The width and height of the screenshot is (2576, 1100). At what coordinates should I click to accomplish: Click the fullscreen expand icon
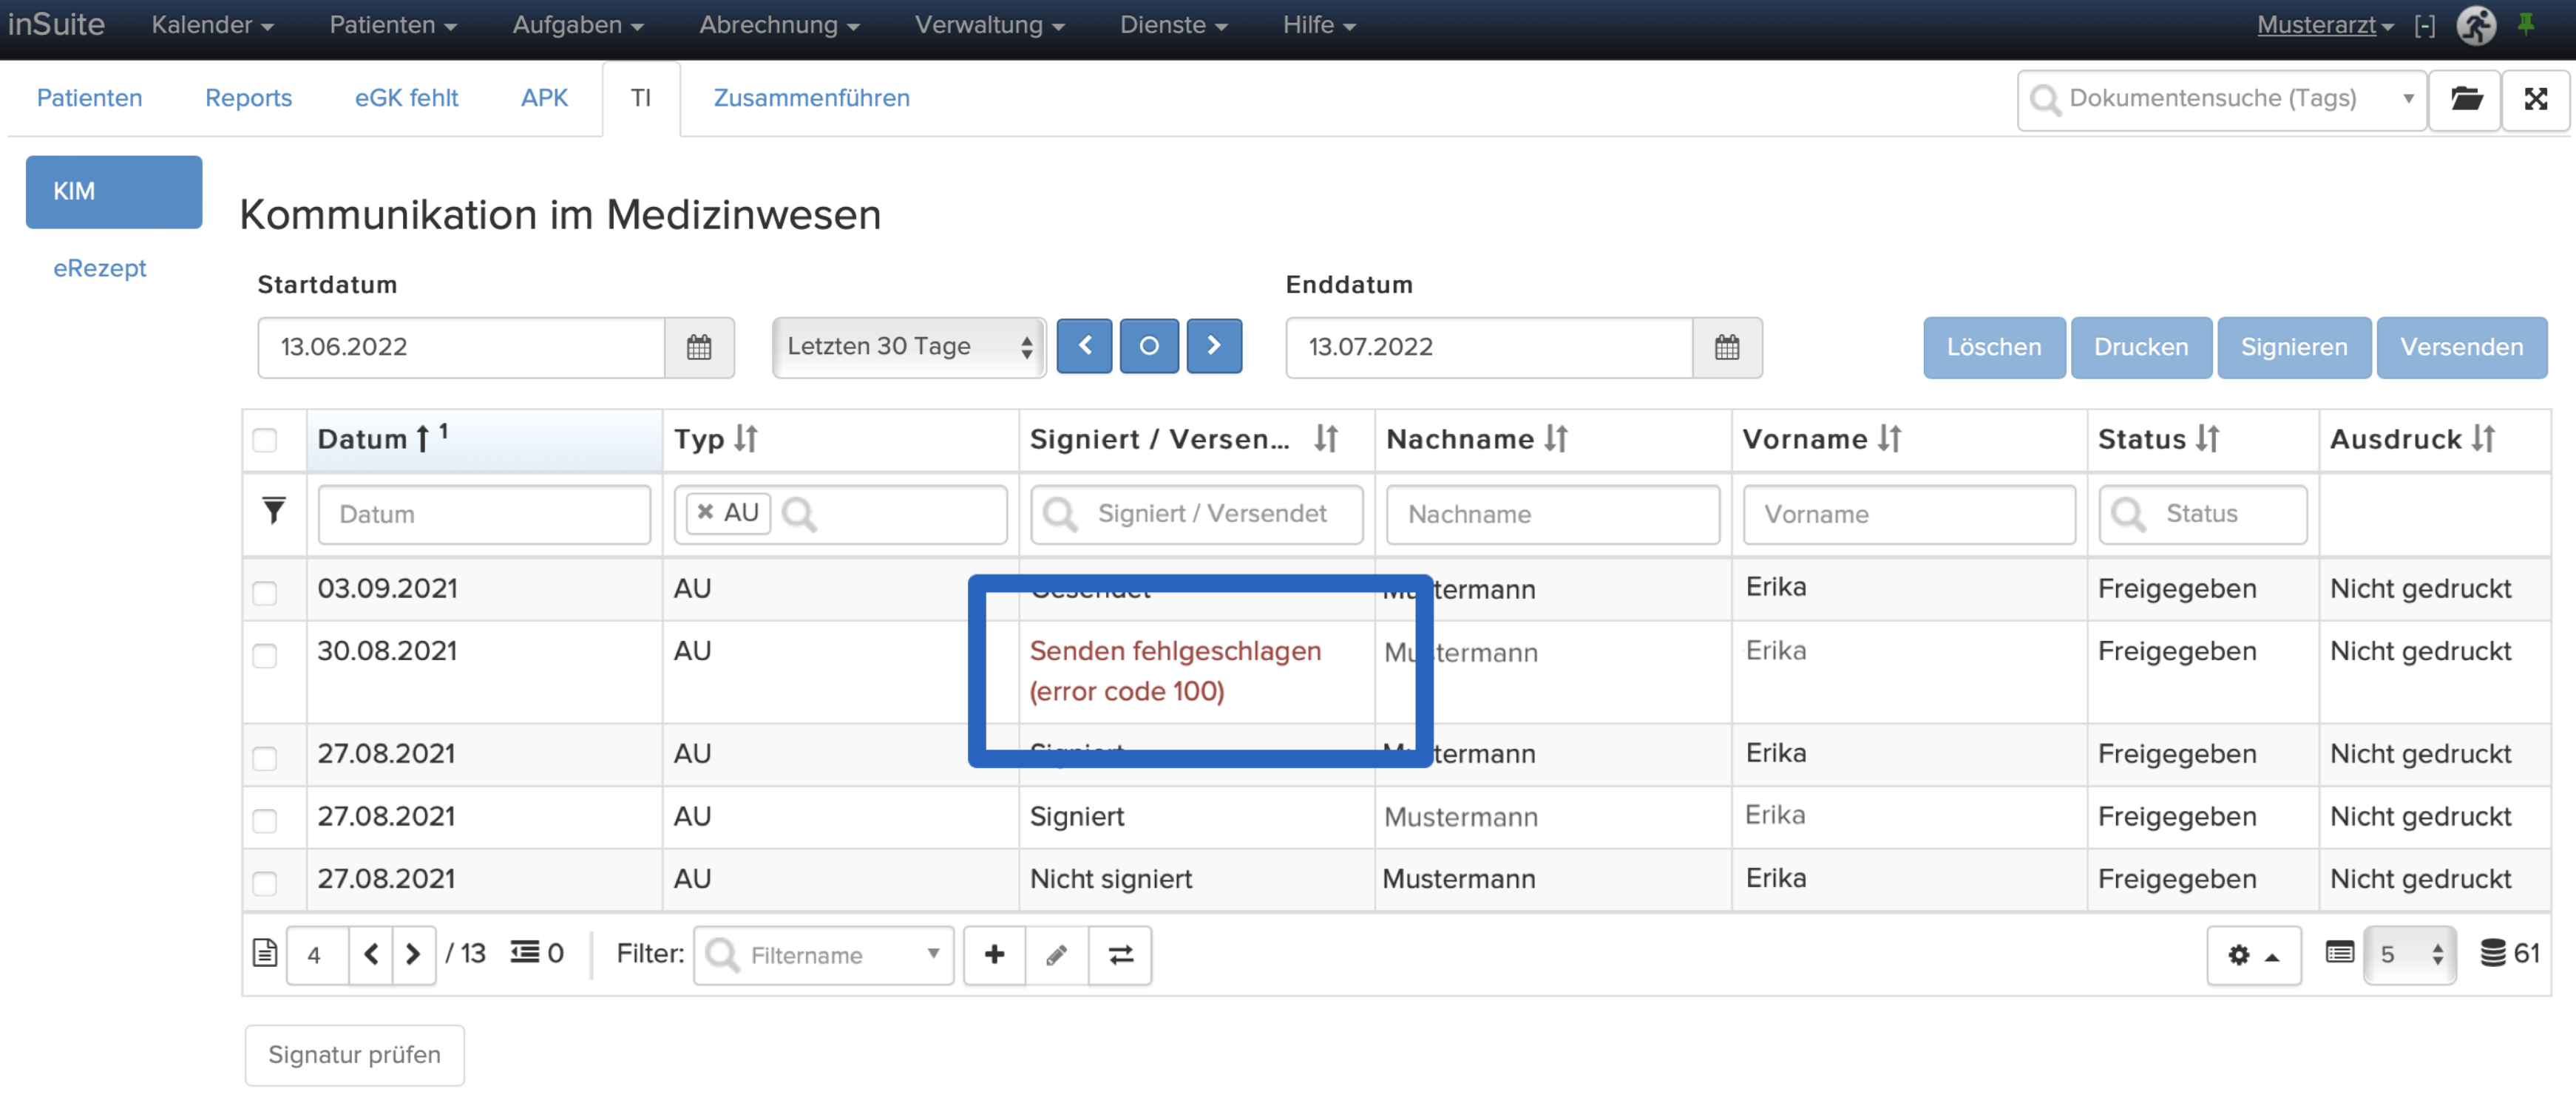tap(2535, 99)
